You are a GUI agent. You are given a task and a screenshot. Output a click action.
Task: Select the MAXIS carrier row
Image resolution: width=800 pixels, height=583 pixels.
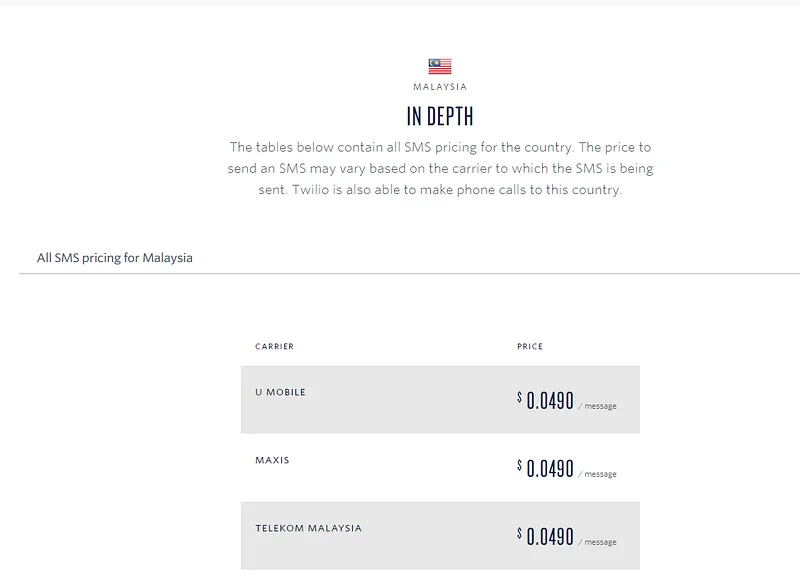(440, 467)
